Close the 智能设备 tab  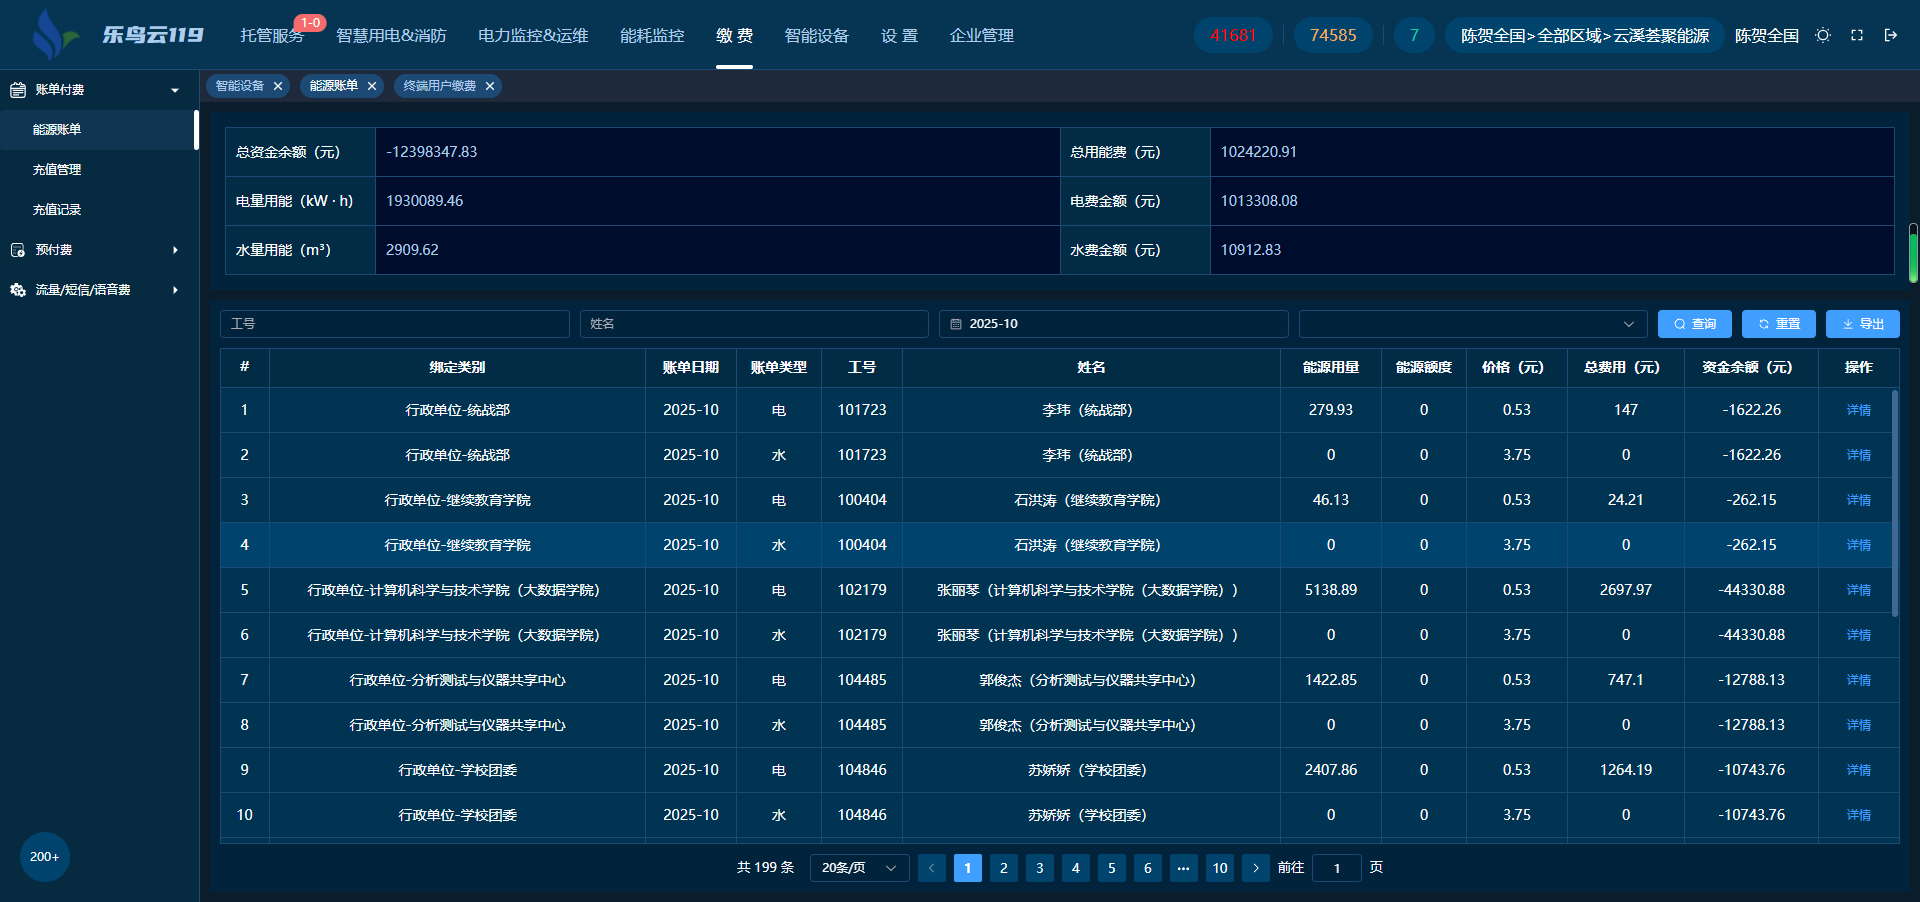tap(278, 86)
